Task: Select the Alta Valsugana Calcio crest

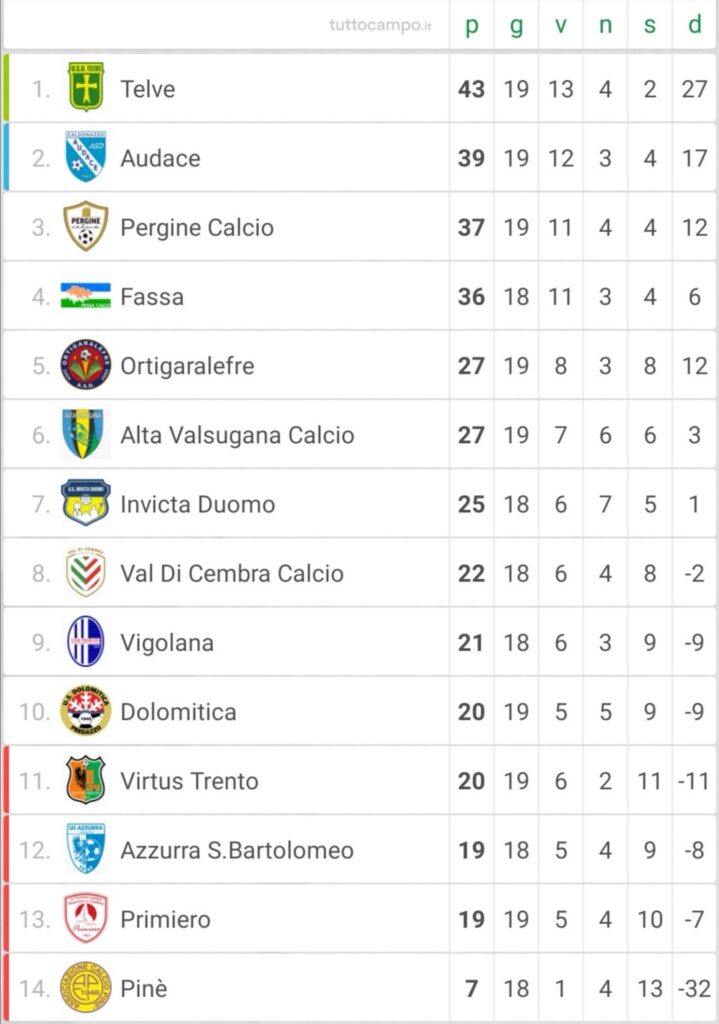Action: 84,434
